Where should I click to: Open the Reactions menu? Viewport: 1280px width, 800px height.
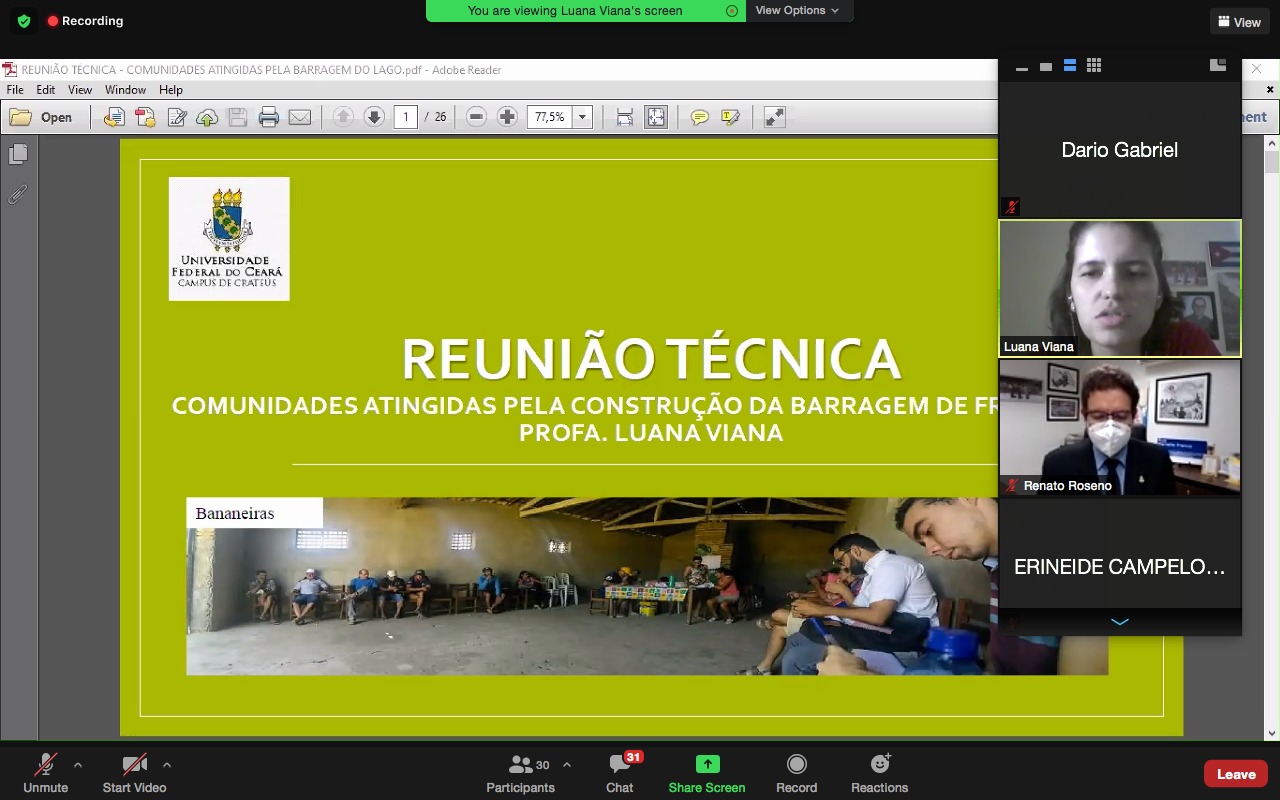click(x=879, y=773)
